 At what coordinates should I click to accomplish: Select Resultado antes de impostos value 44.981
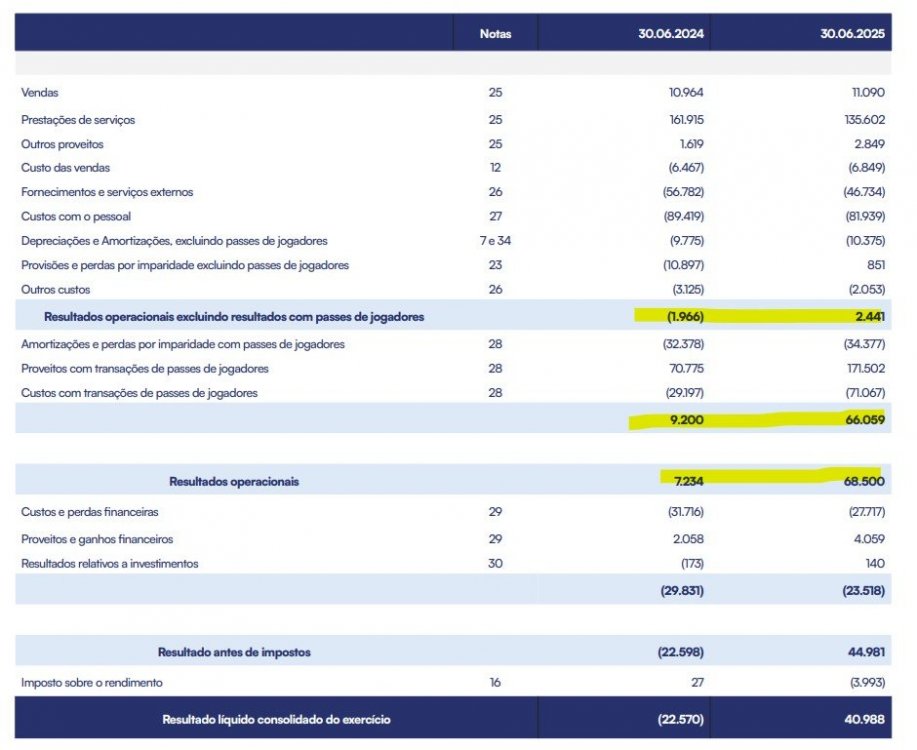pyautogui.click(x=866, y=652)
